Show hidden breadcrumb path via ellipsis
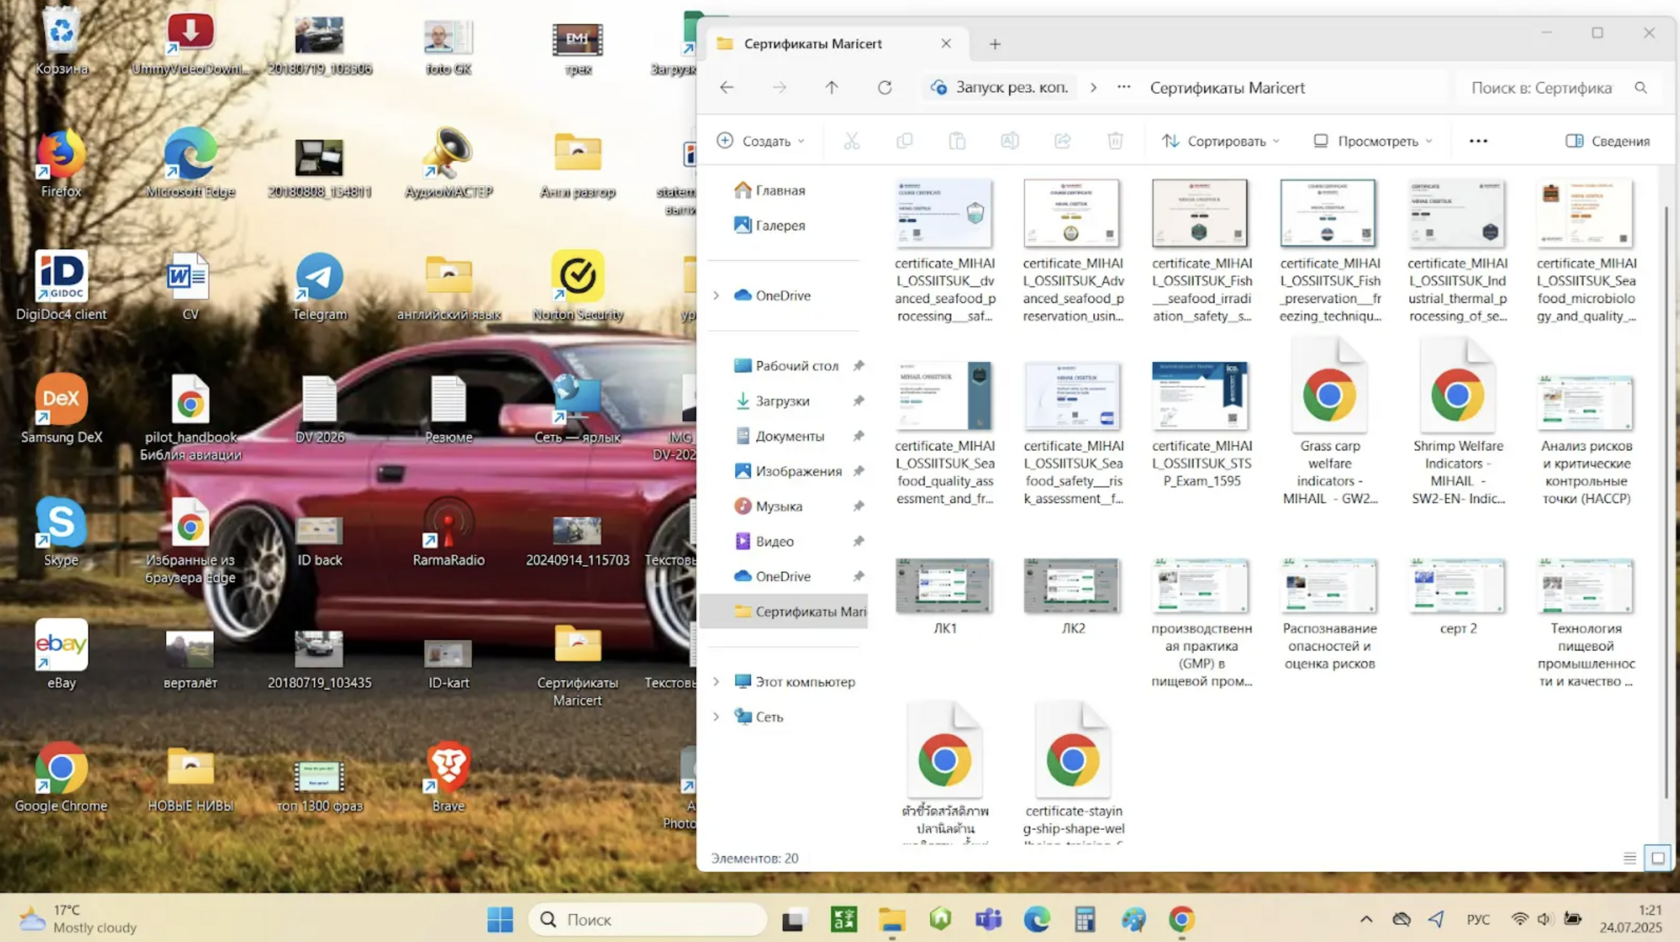This screenshot has width=1680, height=942. point(1124,88)
